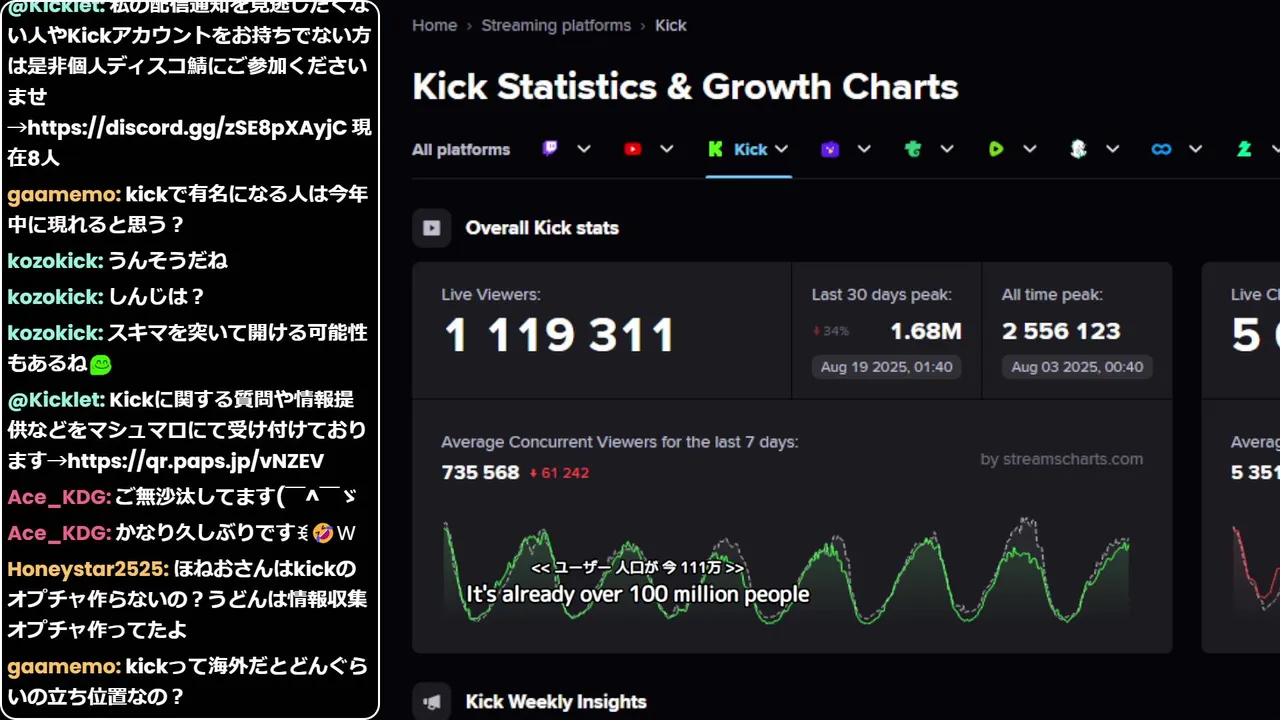The height and width of the screenshot is (720, 1280).
Task: Open the green Z platform icon tab
Action: point(1244,149)
